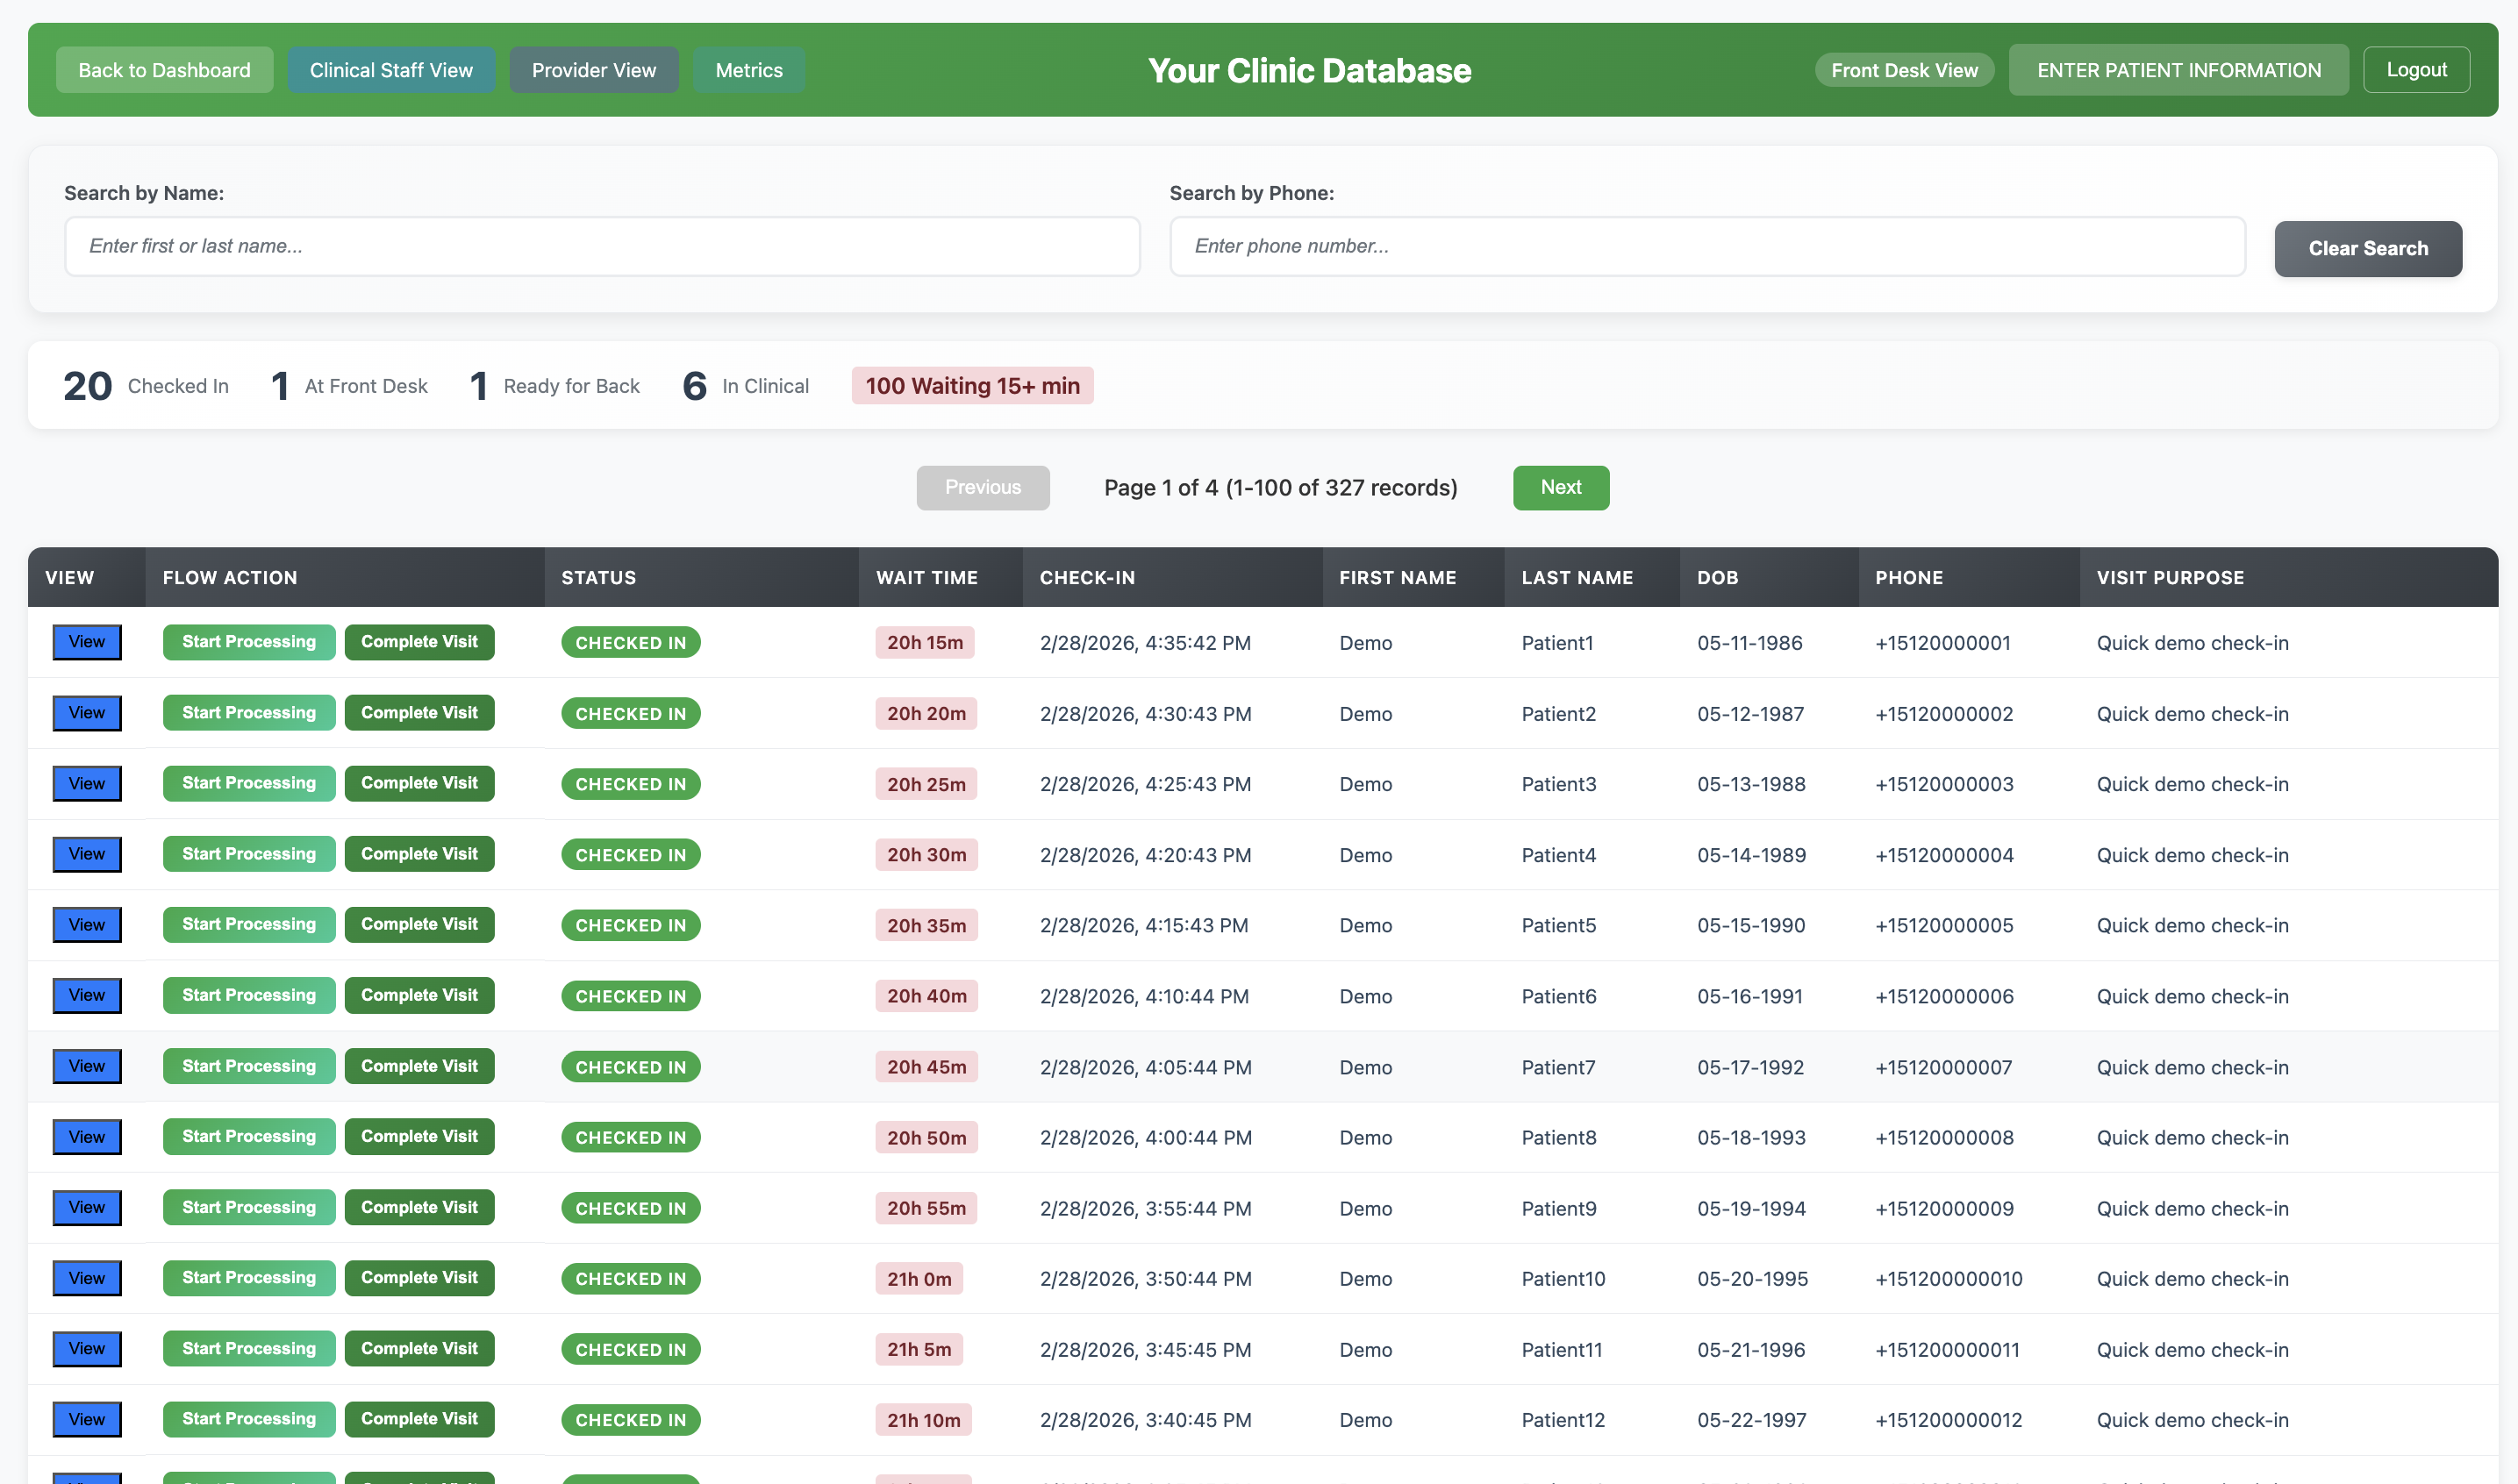Start Processing for Patient3
The height and width of the screenshot is (1484, 2518).
[x=248, y=783]
